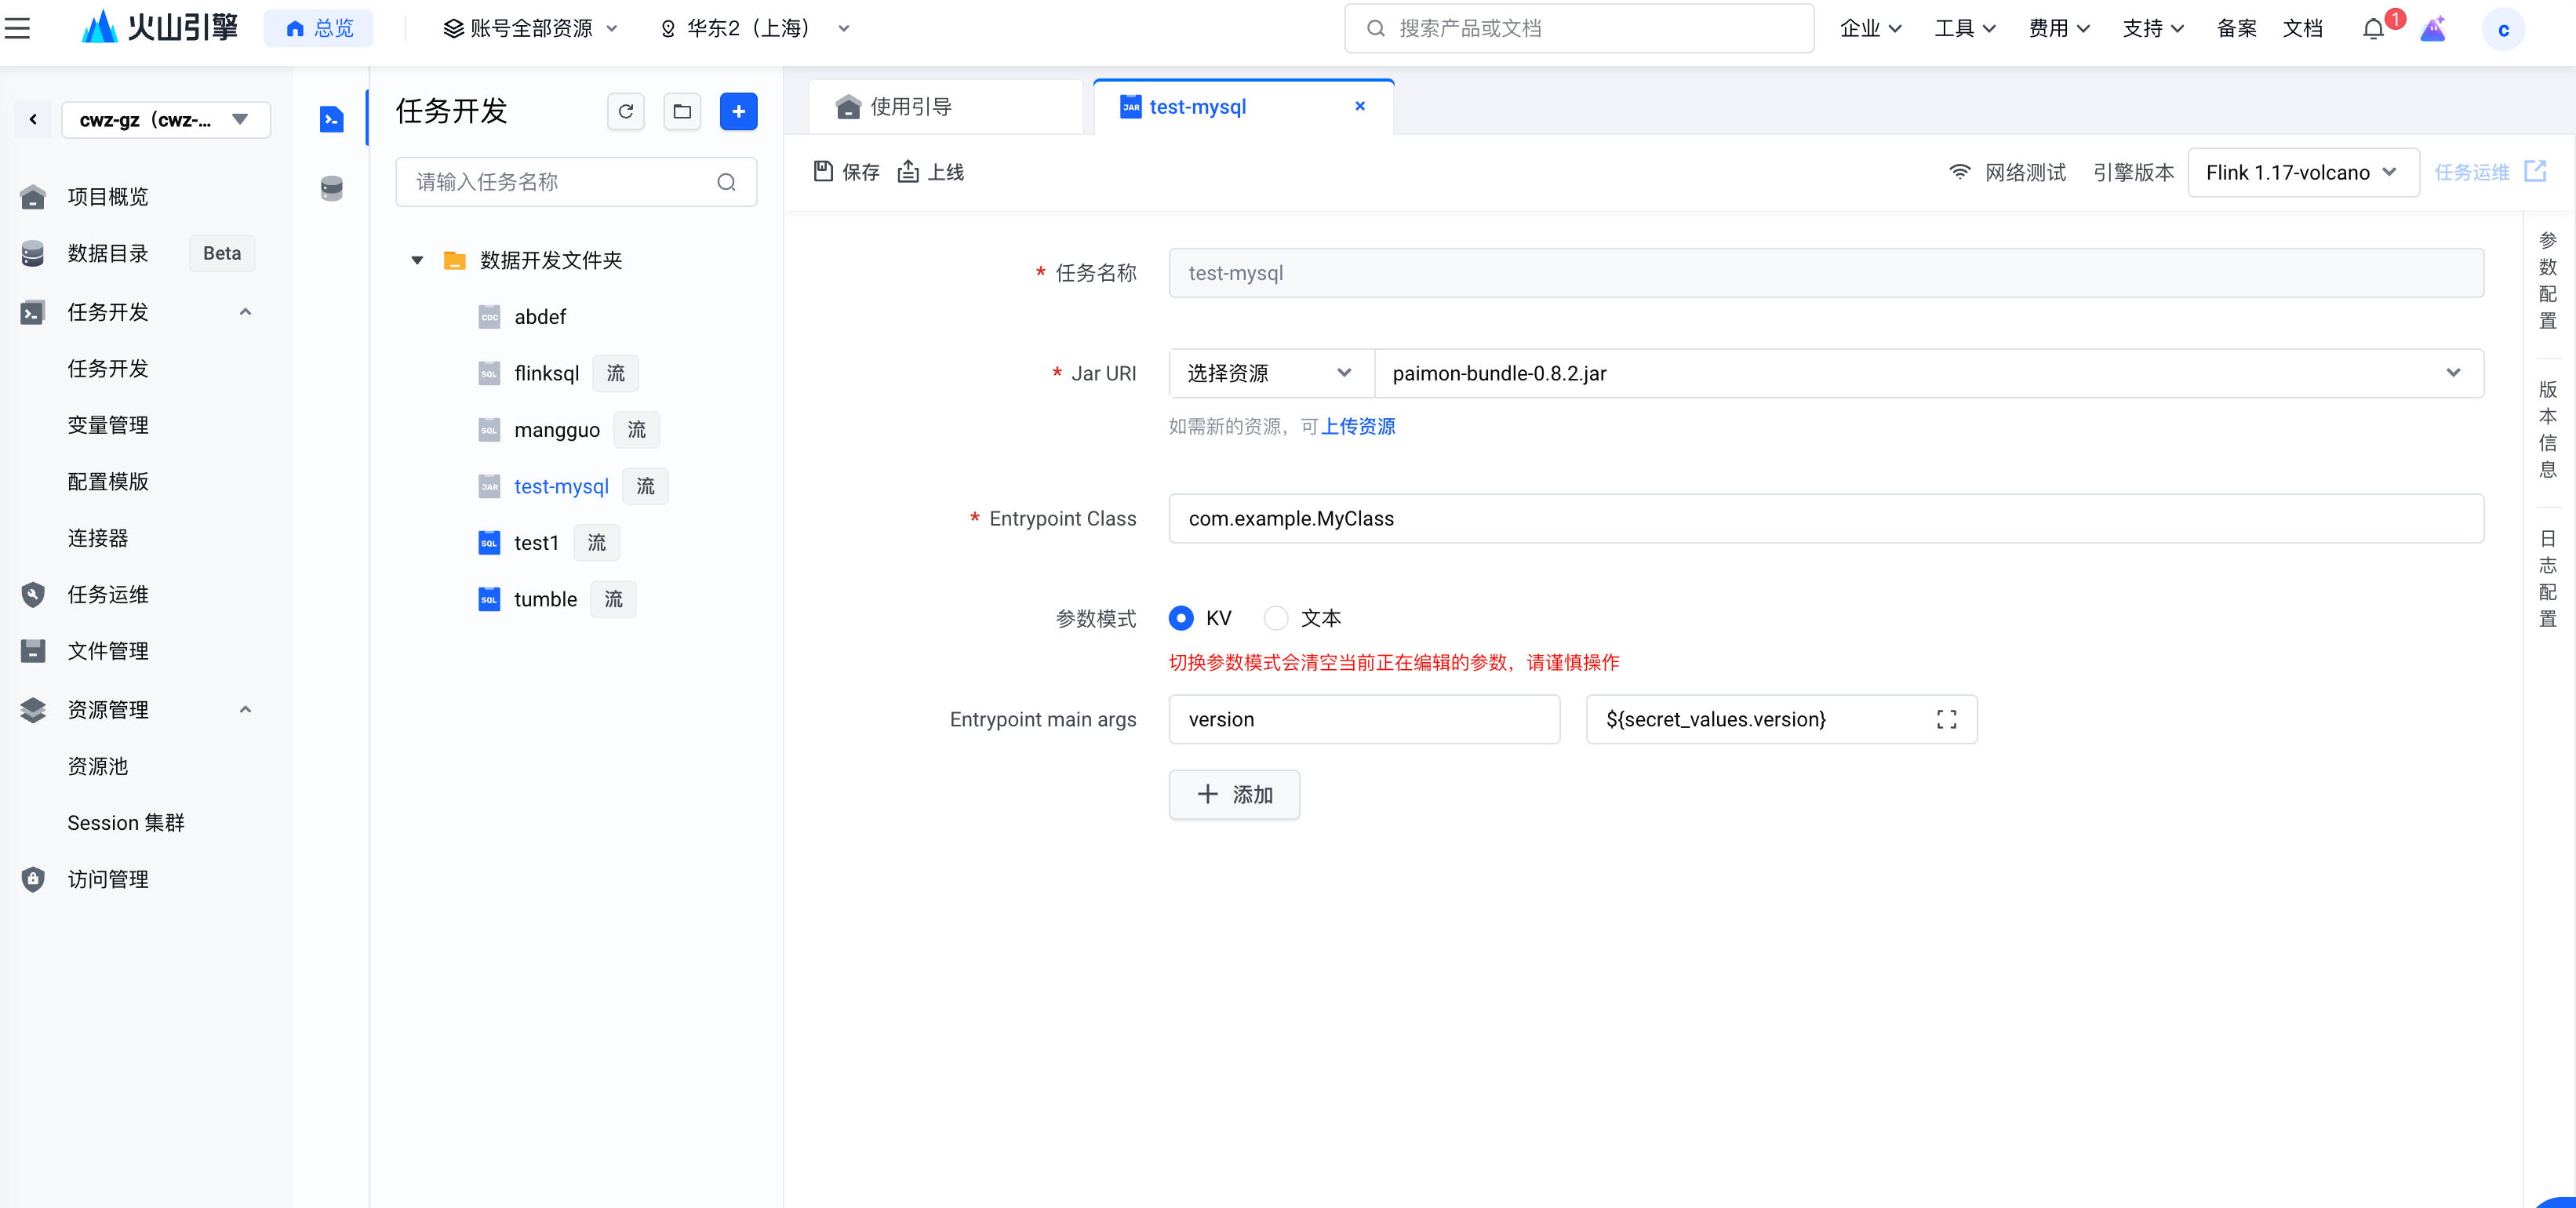Click the Entrypoint Class input field
Viewport: 2576px width, 1208px height.
(x=1825, y=518)
